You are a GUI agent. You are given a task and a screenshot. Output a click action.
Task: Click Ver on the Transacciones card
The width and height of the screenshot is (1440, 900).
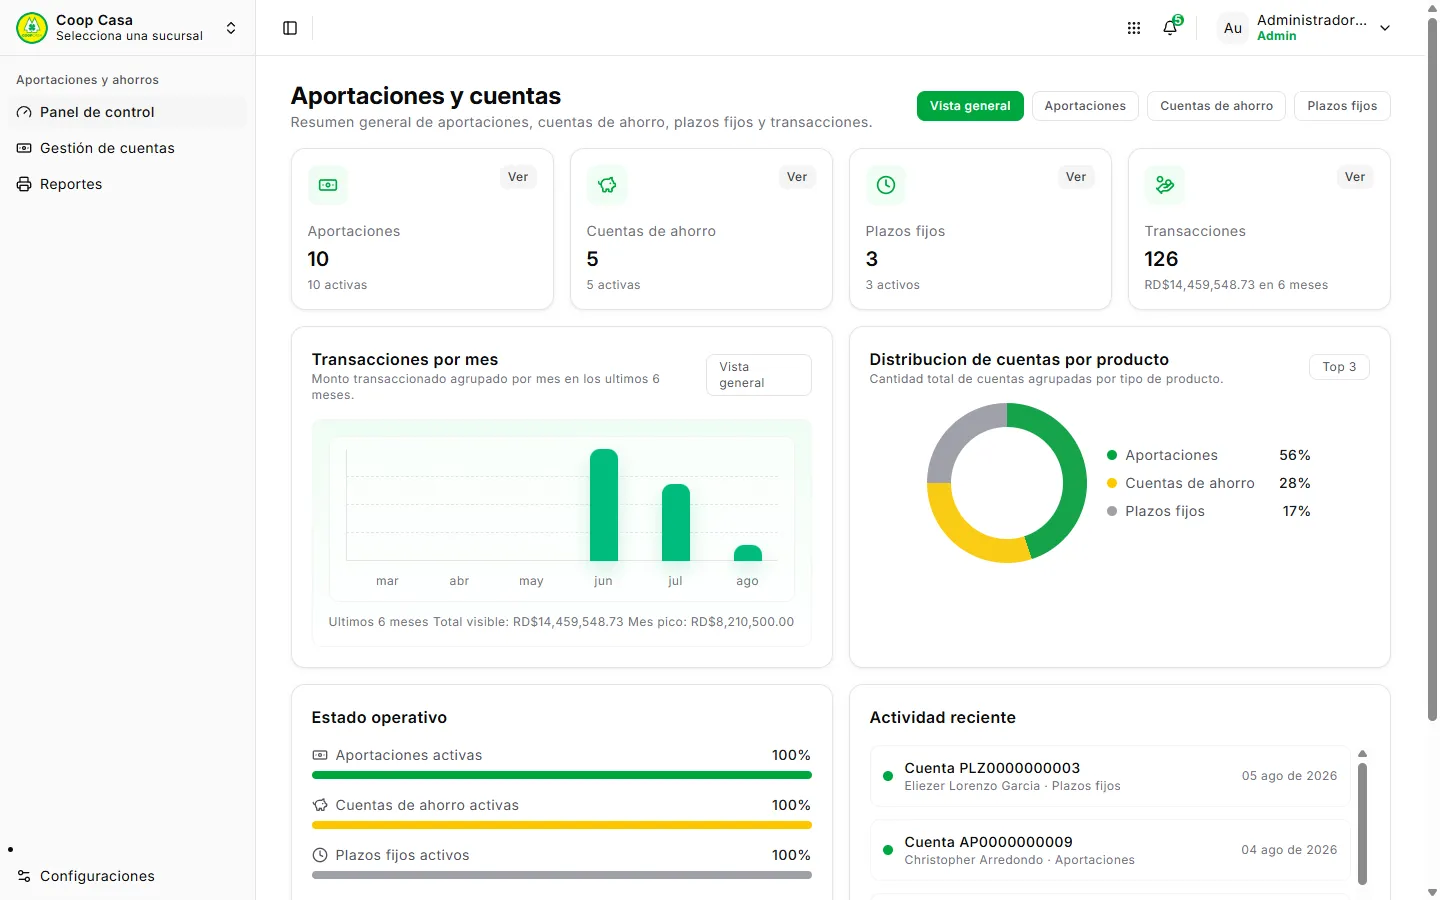click(1355, 177)
